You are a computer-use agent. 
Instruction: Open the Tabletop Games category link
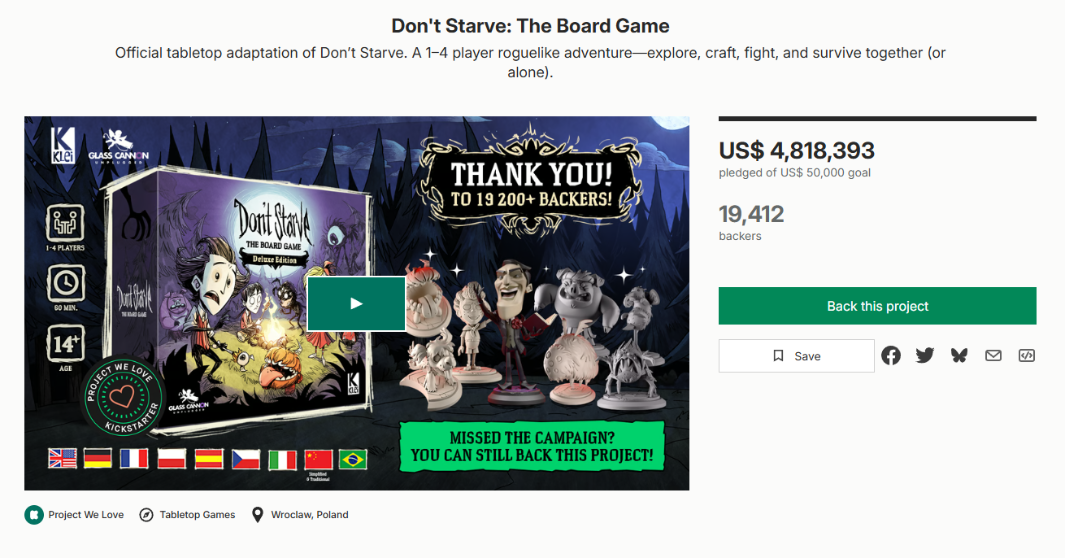tap(197, 515)
